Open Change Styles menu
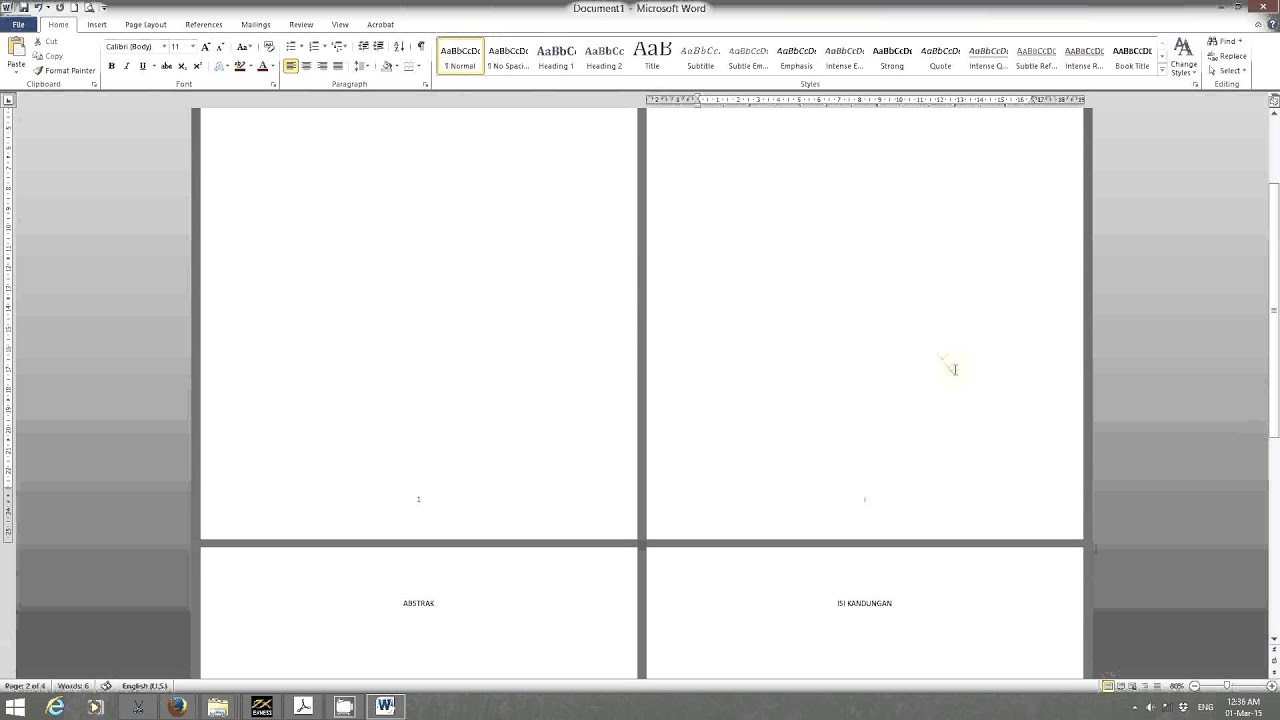Screen dimensions: 1280x720 click(x=1183, y=57)
